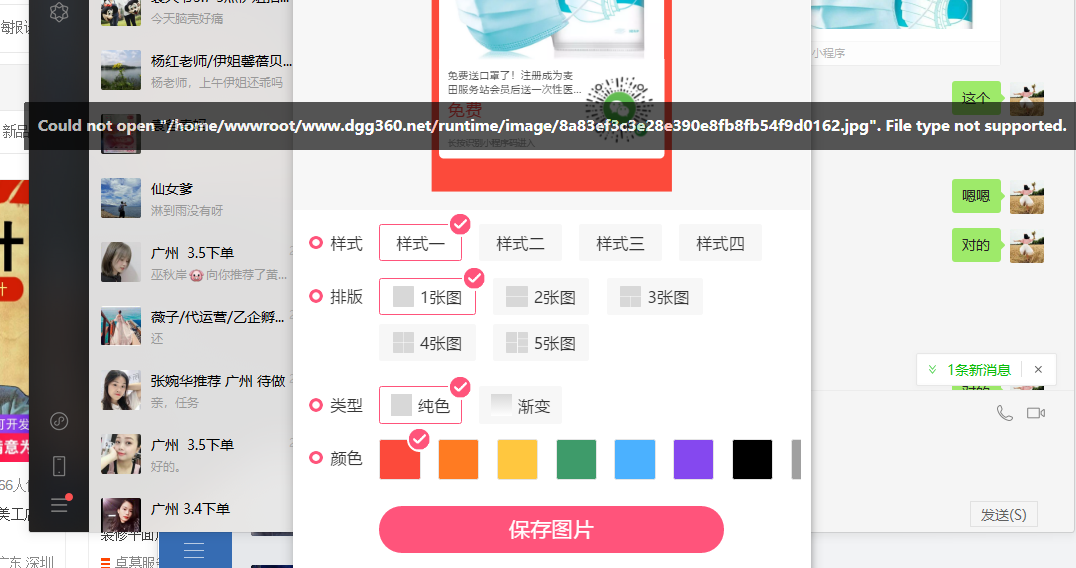The width and height of the screenshot is (1076, 568).
Task: Click the 嗯嗯 message bubble
Action: 976,196
